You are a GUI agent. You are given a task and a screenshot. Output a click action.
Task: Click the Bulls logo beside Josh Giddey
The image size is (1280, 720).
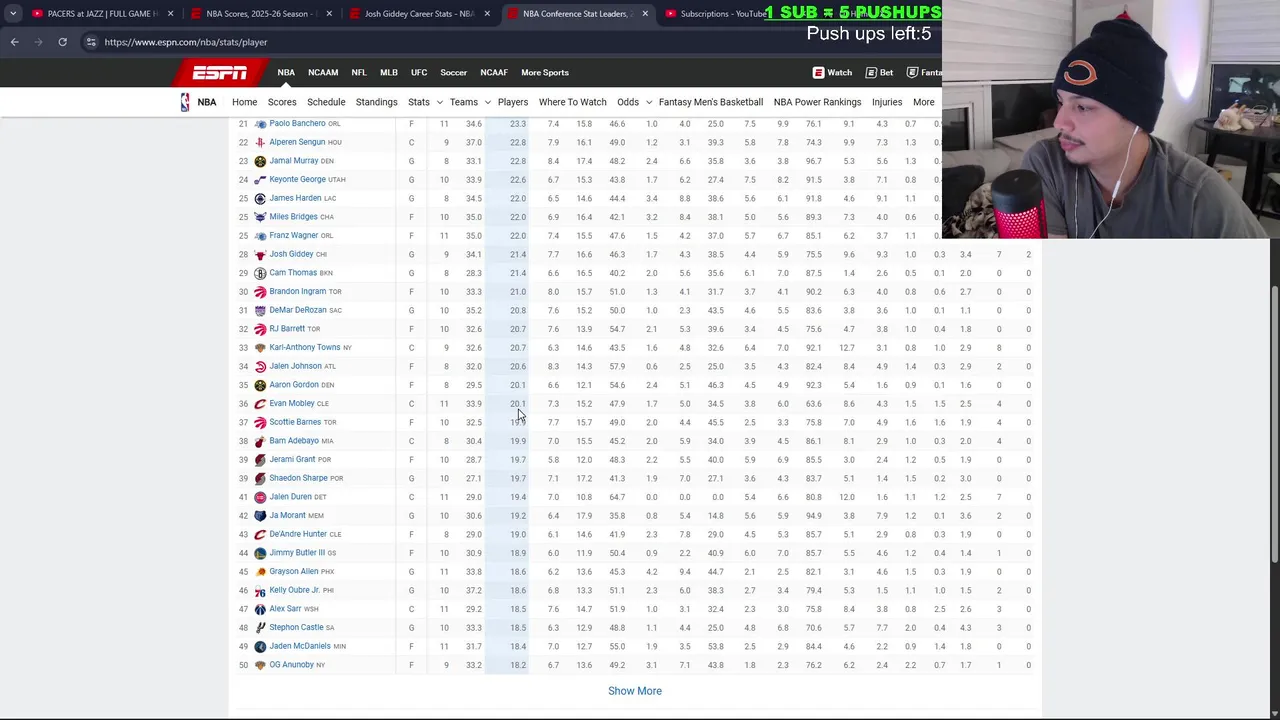pos(260,254)
